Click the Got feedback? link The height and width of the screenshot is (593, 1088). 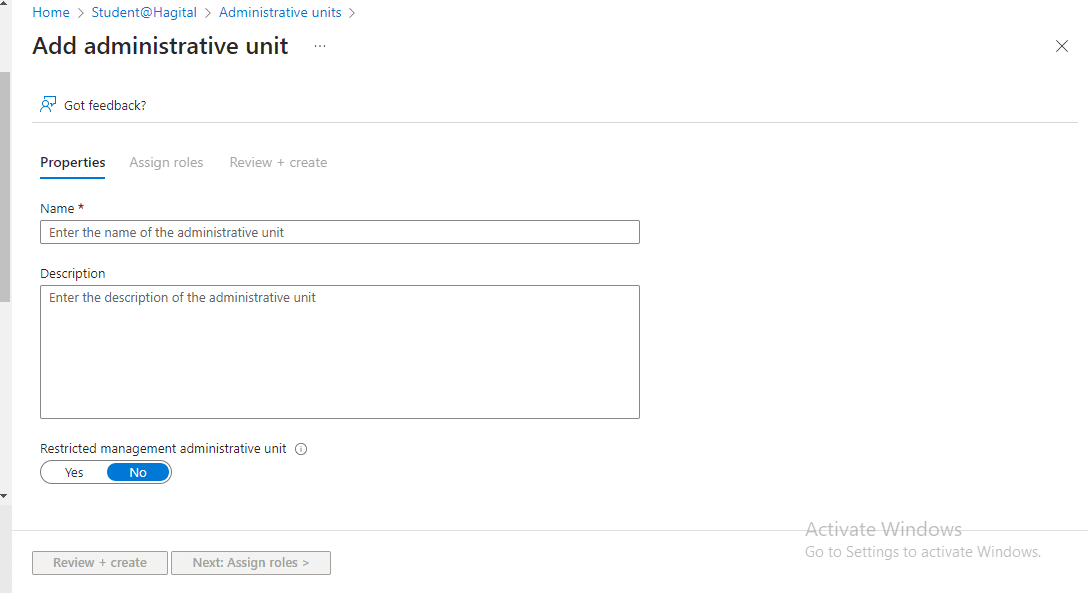pyautogui.click(x=105, y=105)
